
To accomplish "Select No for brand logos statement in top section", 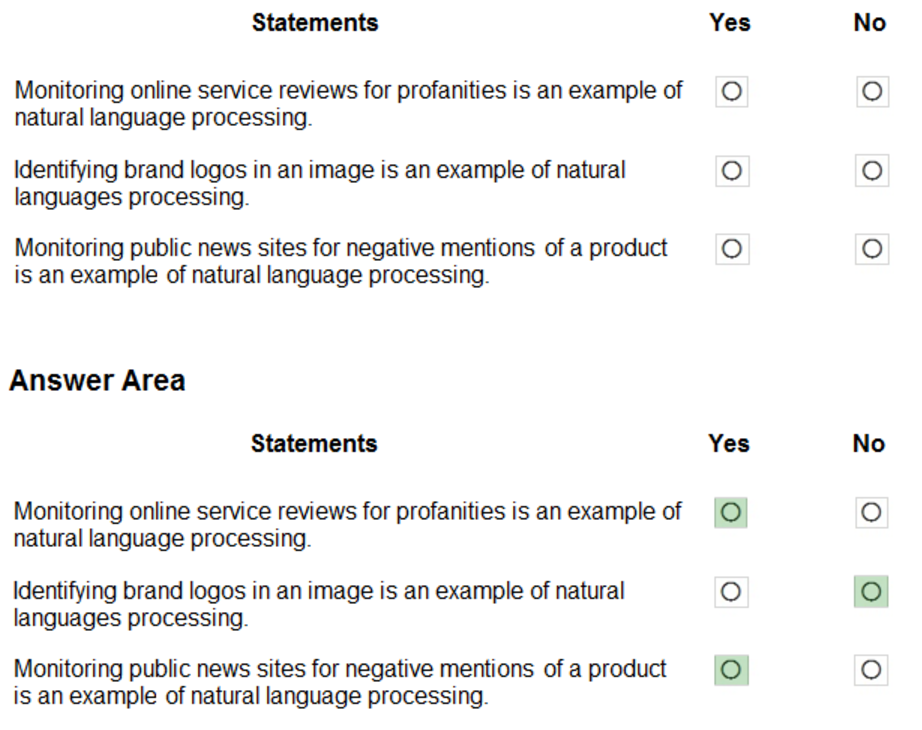I will [871, 171].
